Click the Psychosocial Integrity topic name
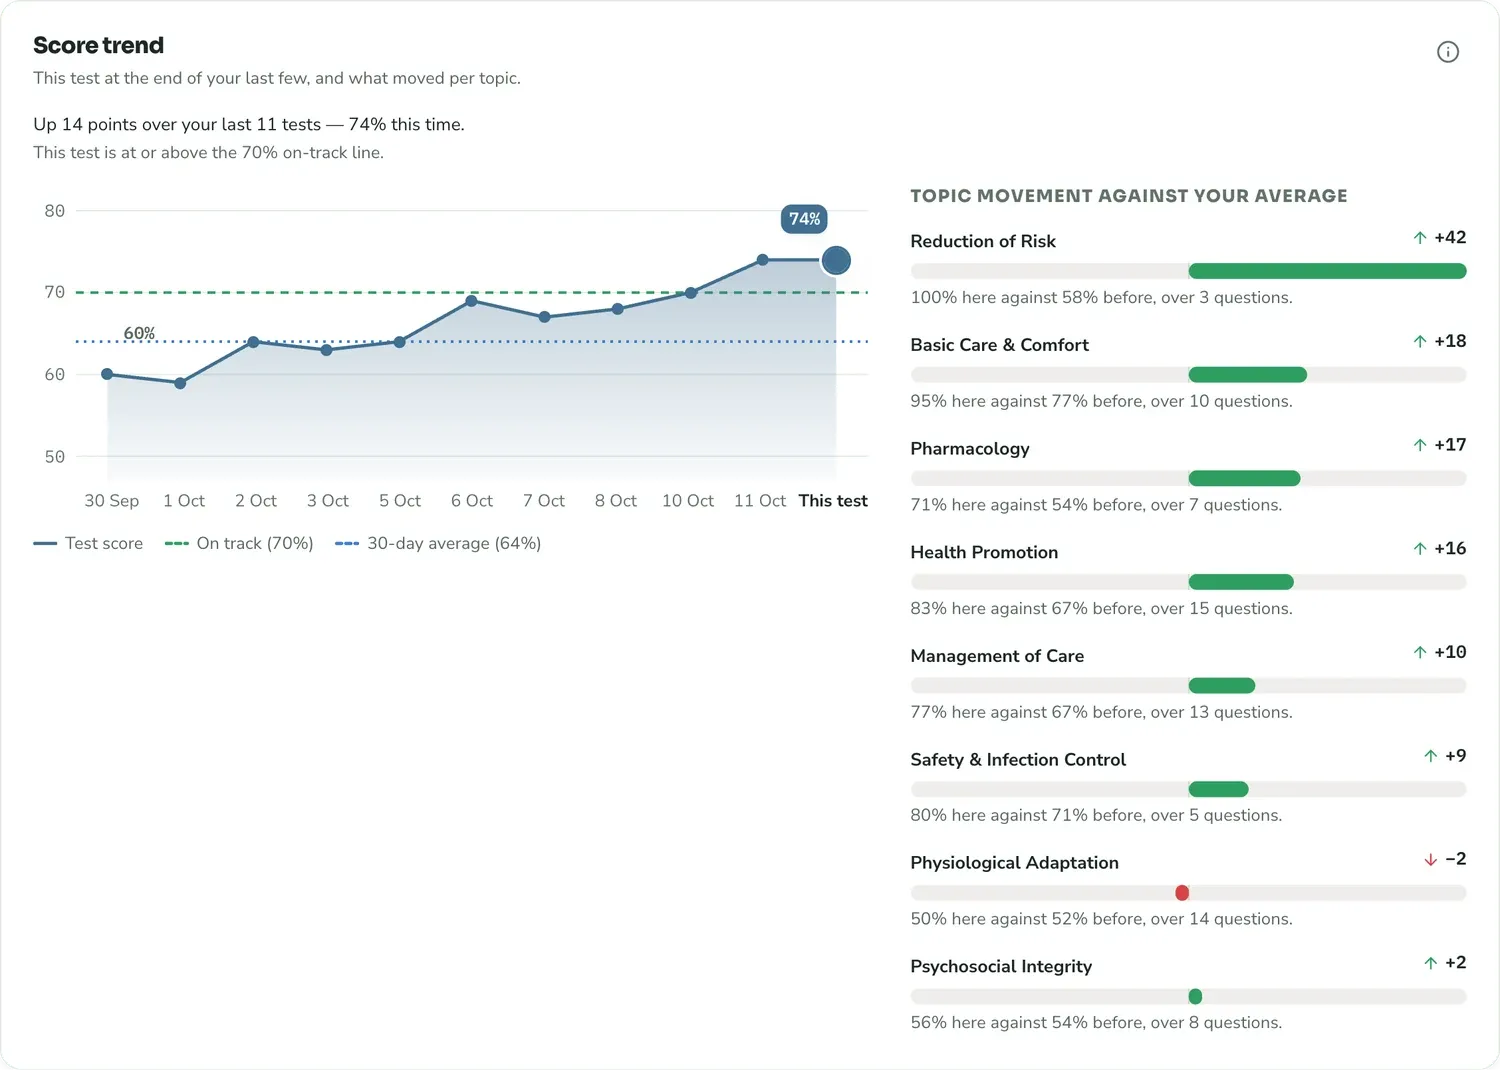 point(1001,966)
